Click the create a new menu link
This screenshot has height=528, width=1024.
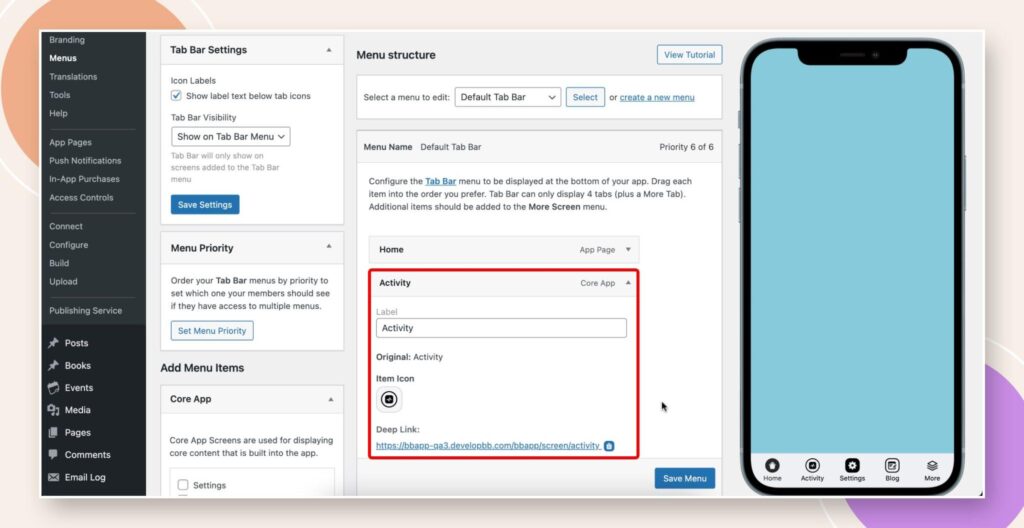[x=657, y=97]
